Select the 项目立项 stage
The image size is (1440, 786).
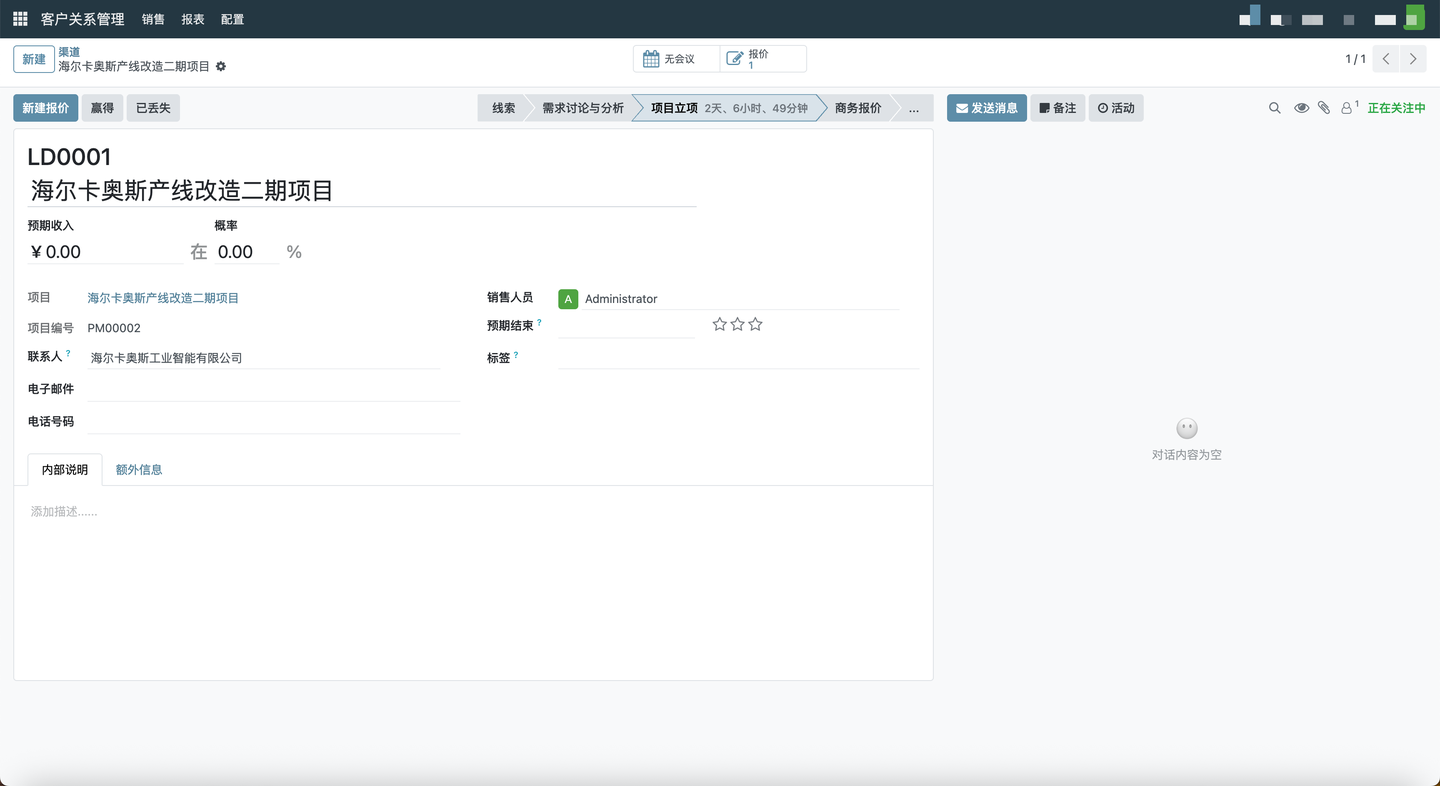pos(729,108)
